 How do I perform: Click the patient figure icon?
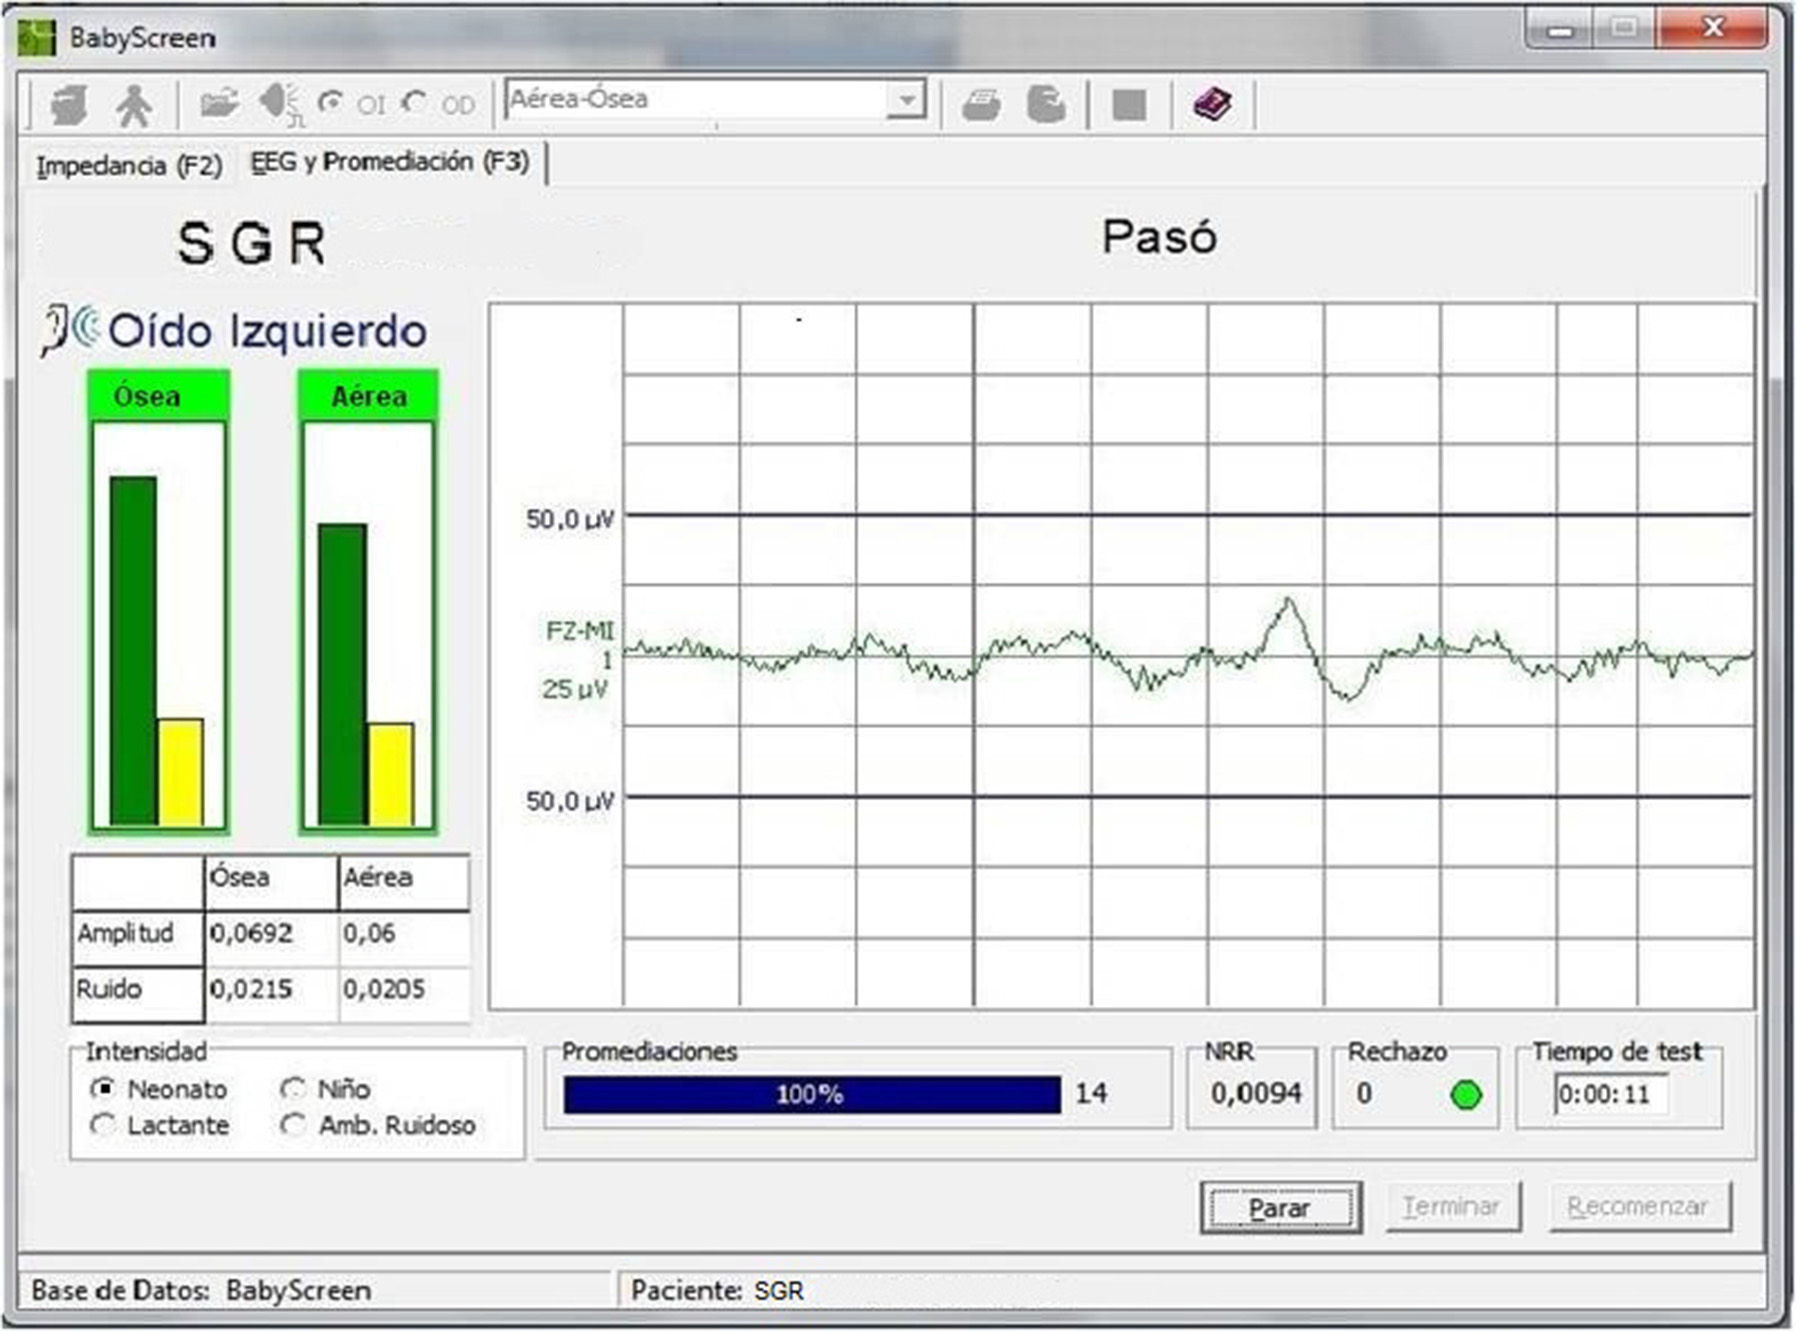[x=133, y=105]
